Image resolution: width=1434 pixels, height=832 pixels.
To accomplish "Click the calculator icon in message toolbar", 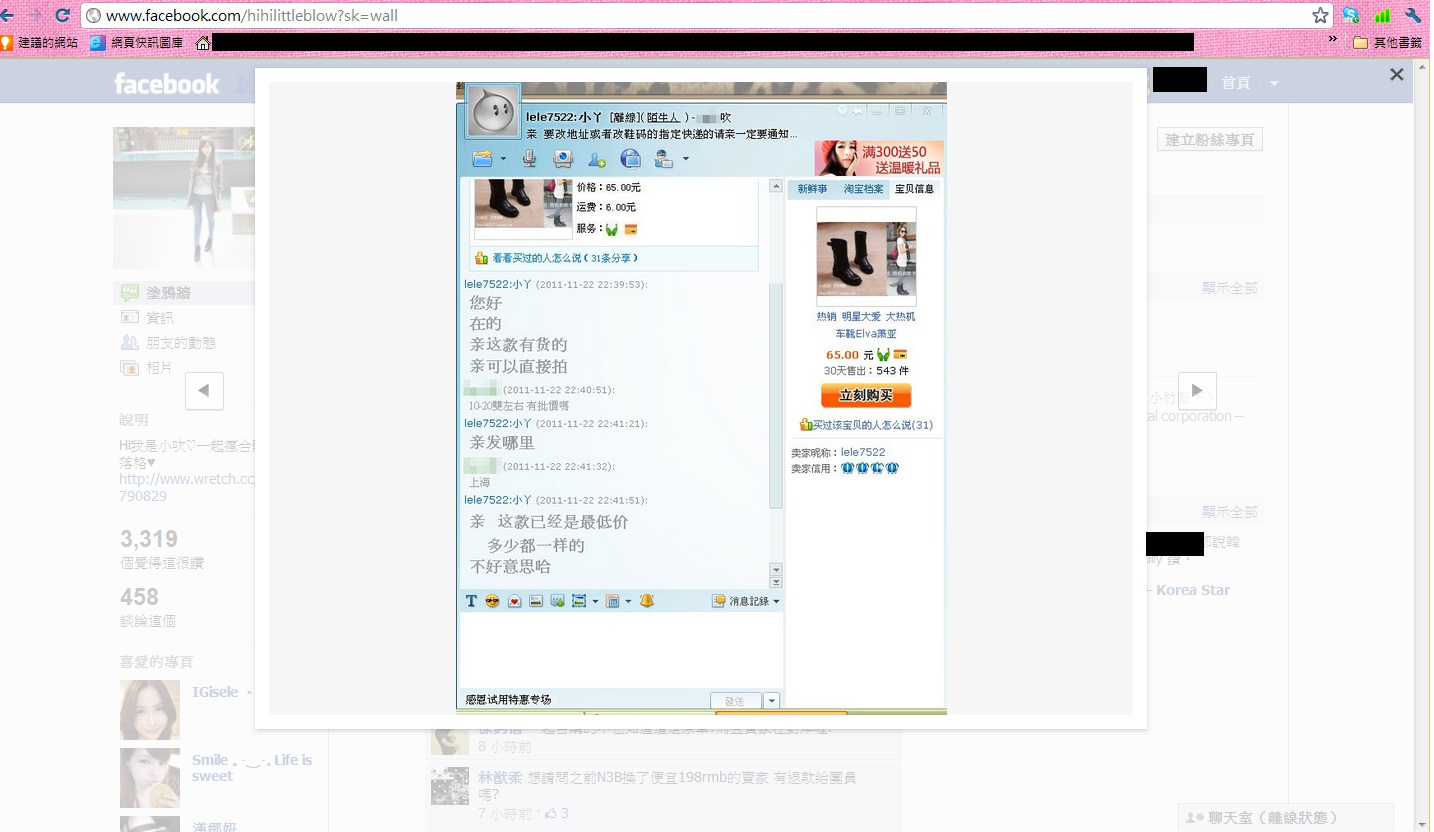I will [x=612, y=601].
